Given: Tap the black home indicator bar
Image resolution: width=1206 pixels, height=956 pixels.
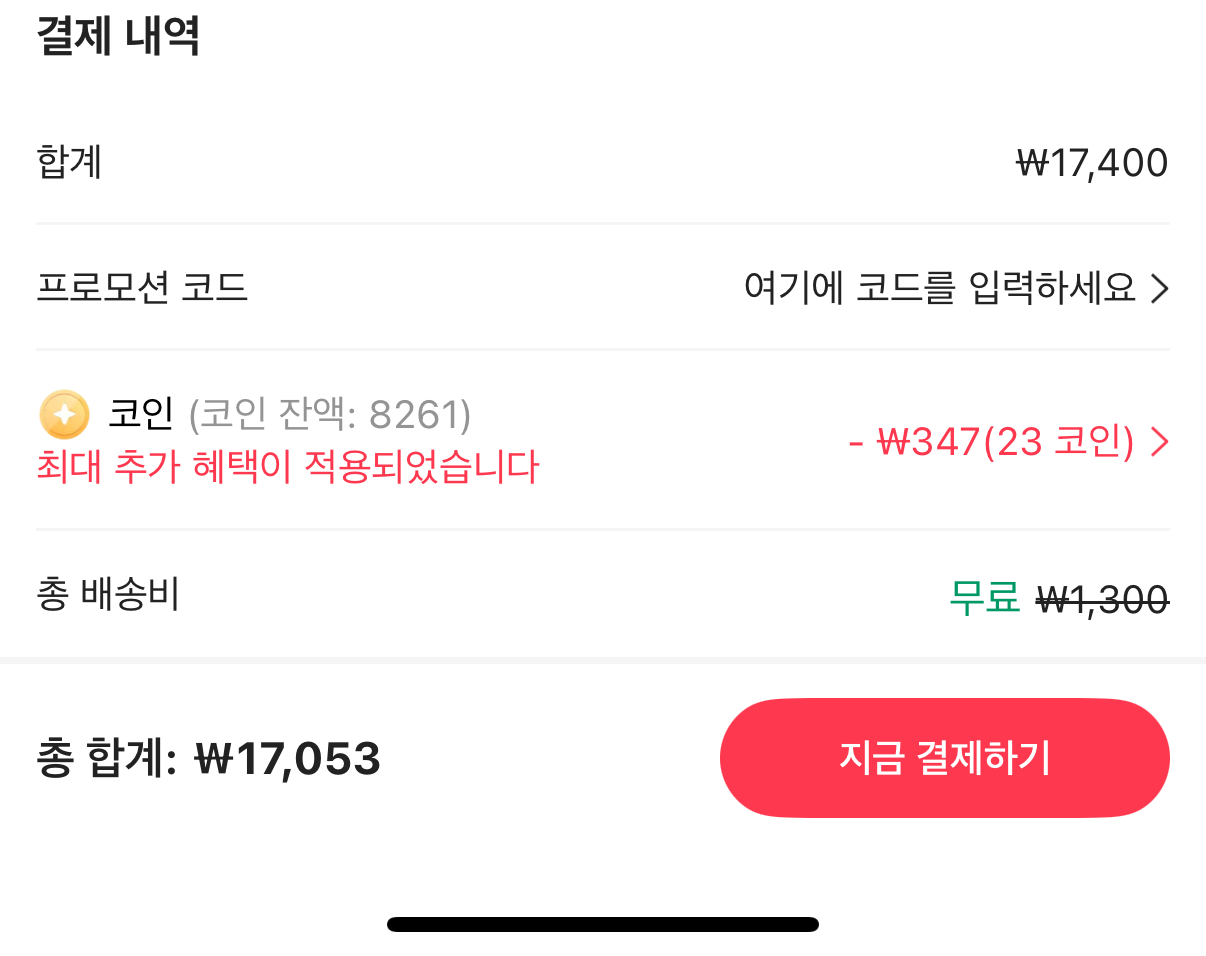Looking at the screenshot, I should coord(603,924).
